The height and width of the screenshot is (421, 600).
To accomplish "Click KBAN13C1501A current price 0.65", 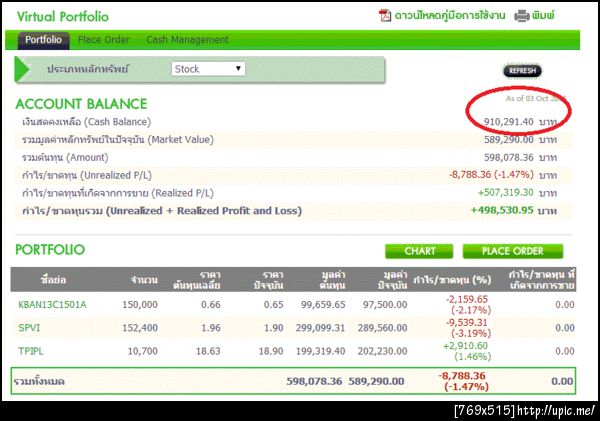I will (274, 305).
